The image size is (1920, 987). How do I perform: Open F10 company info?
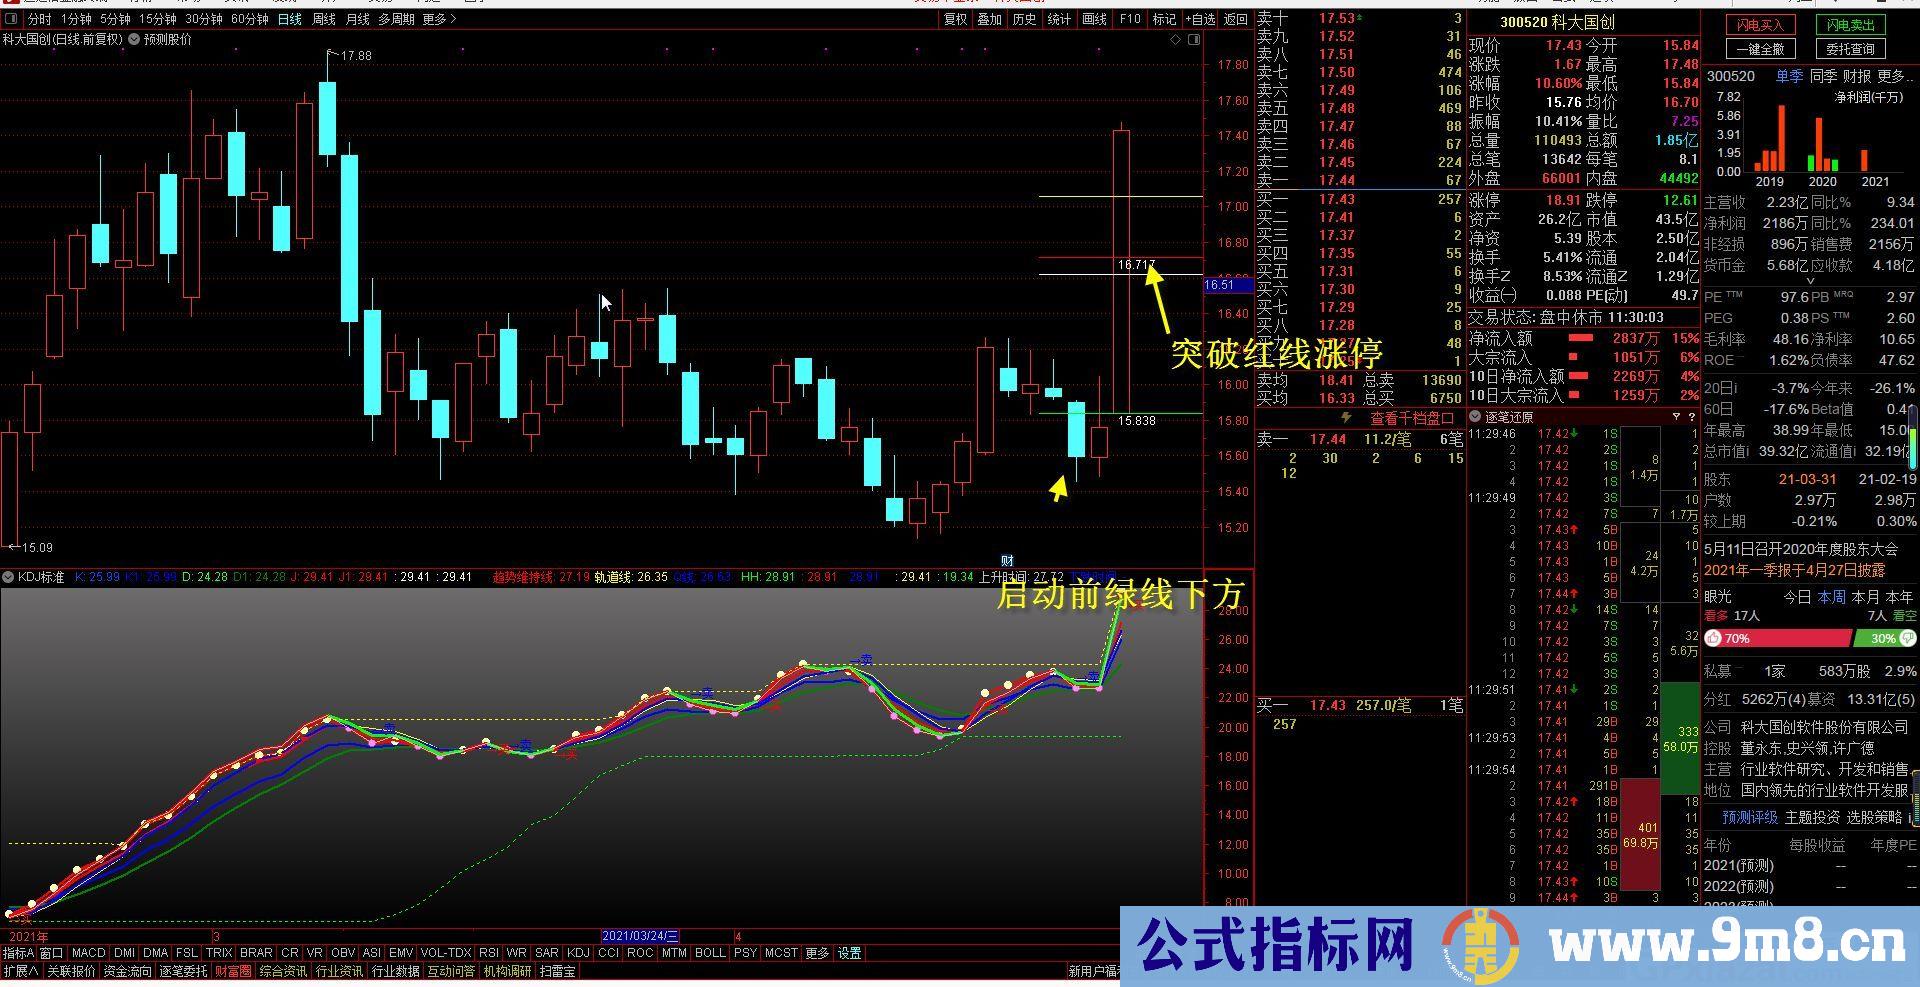(1130, 19)
